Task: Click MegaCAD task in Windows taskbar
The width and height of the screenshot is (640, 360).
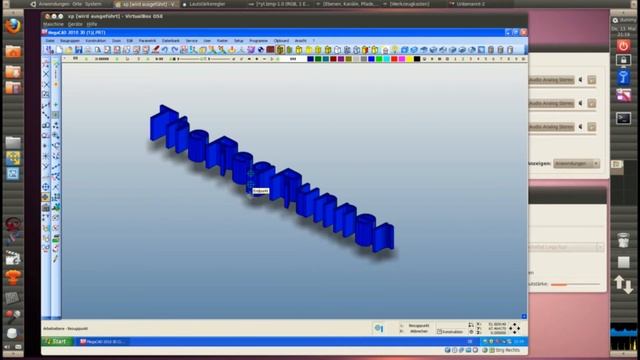Action: (x=103, y=342)
